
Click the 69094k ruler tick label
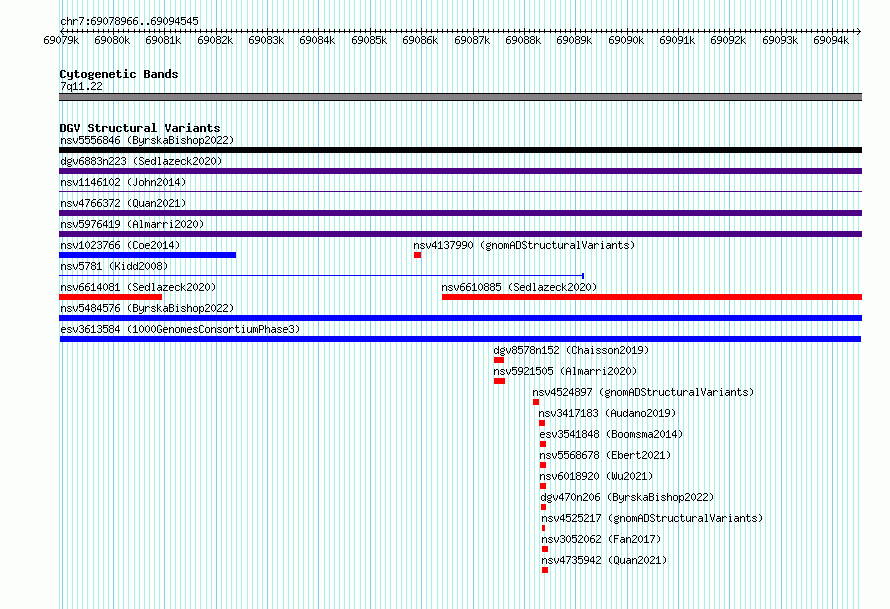(x=831, y=40)
